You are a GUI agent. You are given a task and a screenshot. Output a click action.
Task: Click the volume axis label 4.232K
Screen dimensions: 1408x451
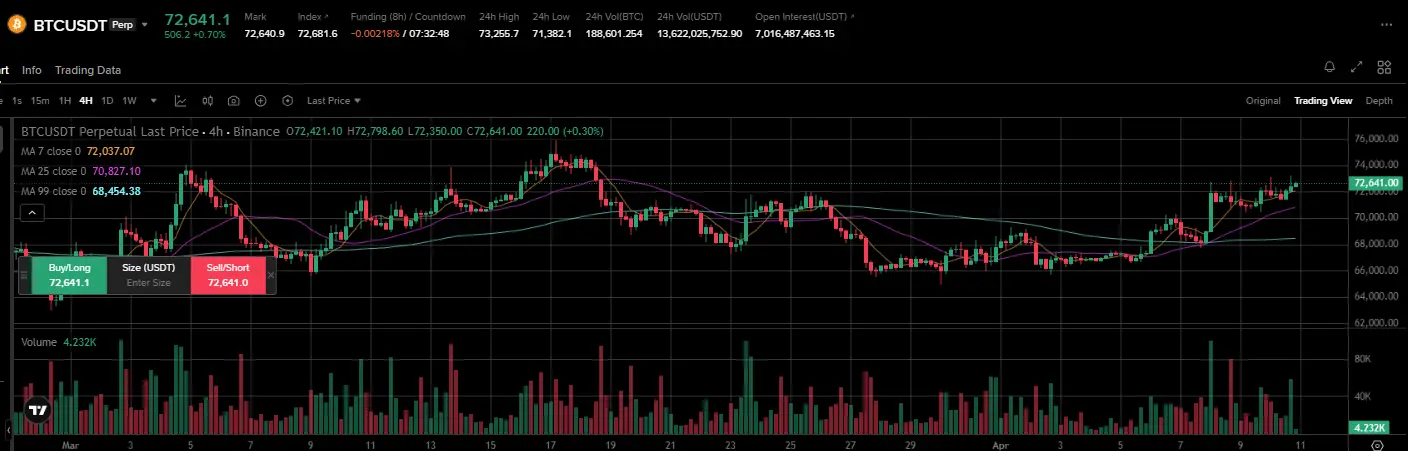point(1368,427)
